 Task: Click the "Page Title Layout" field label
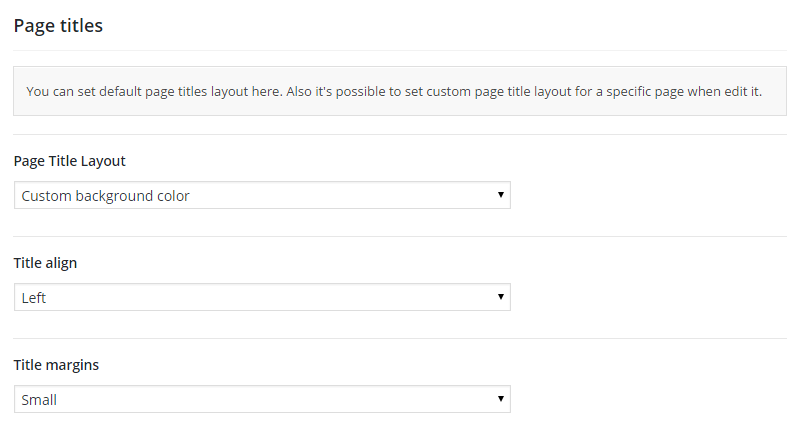69,161
